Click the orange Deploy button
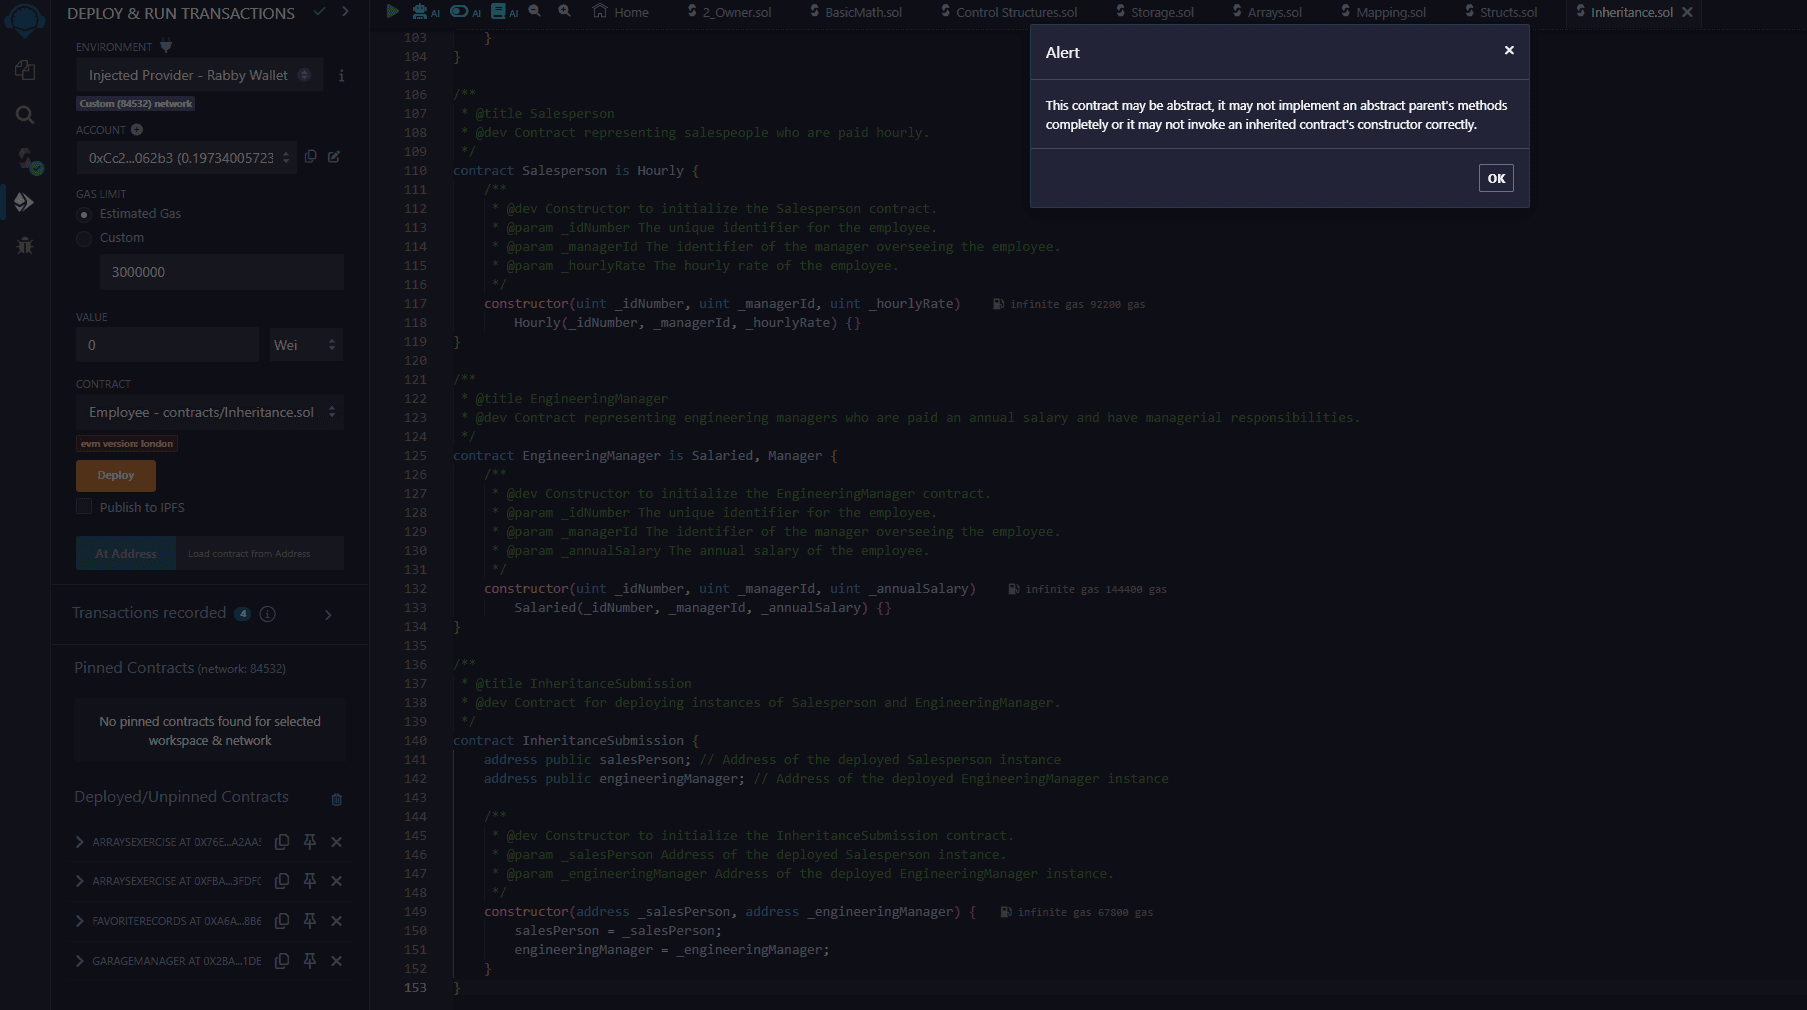This screenshot has height=1010, width=1807. coord(116,475)
